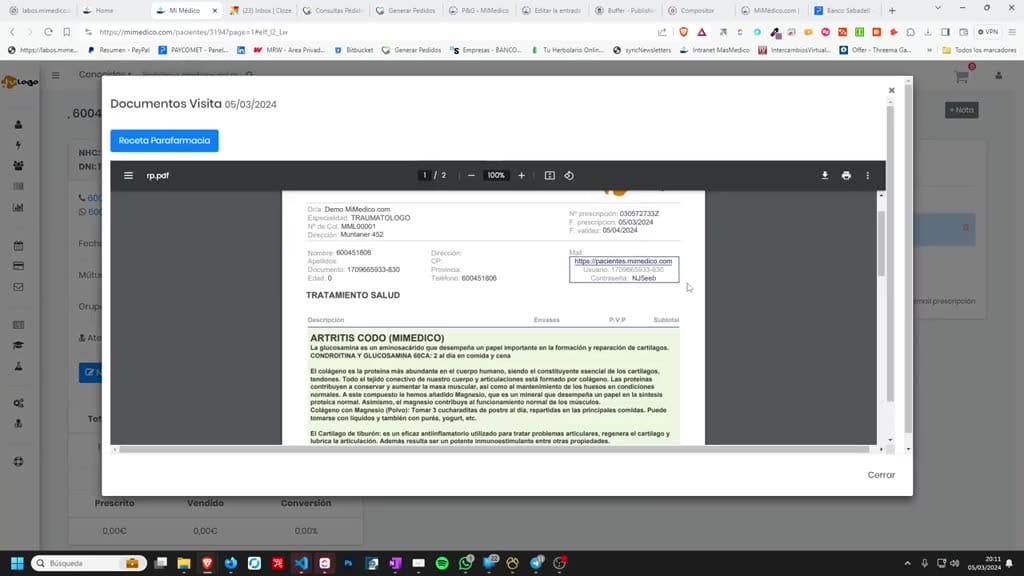The height and width of the screenshot is (576, 1024).
Task: Open Spotify from the taskbar
Action: click(x=442, y=563)
